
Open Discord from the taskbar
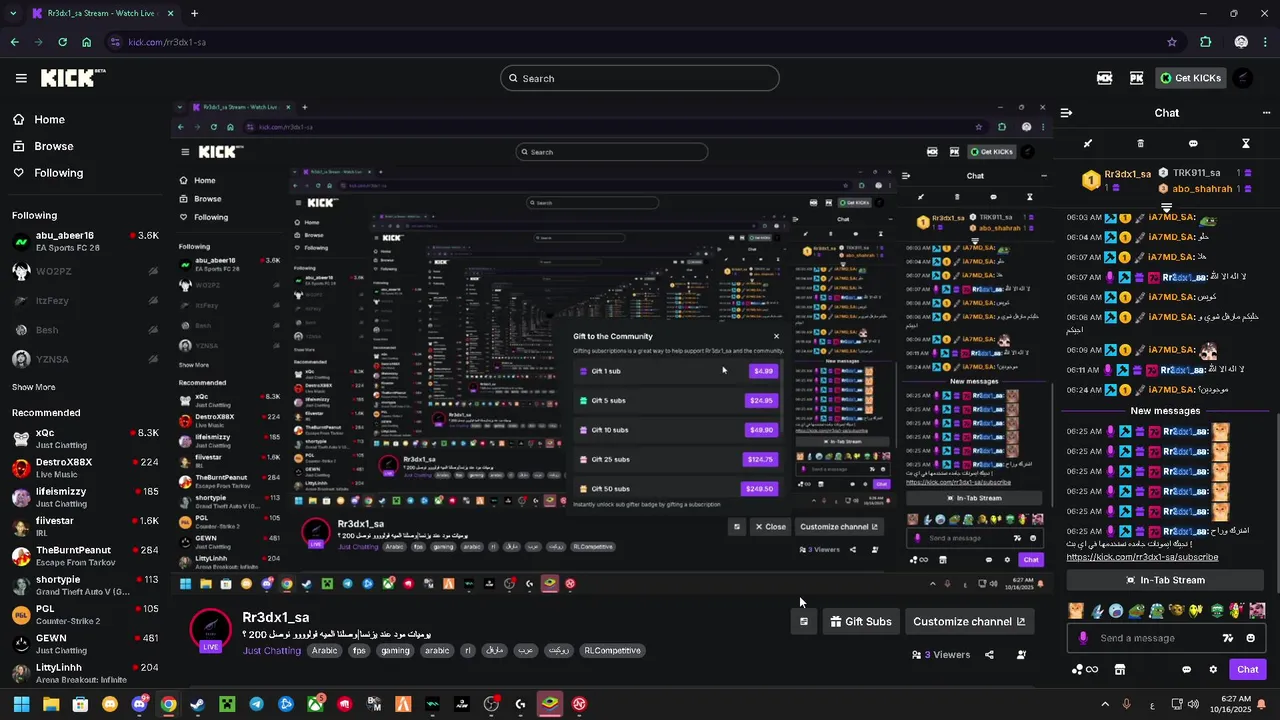click(139, 704)
